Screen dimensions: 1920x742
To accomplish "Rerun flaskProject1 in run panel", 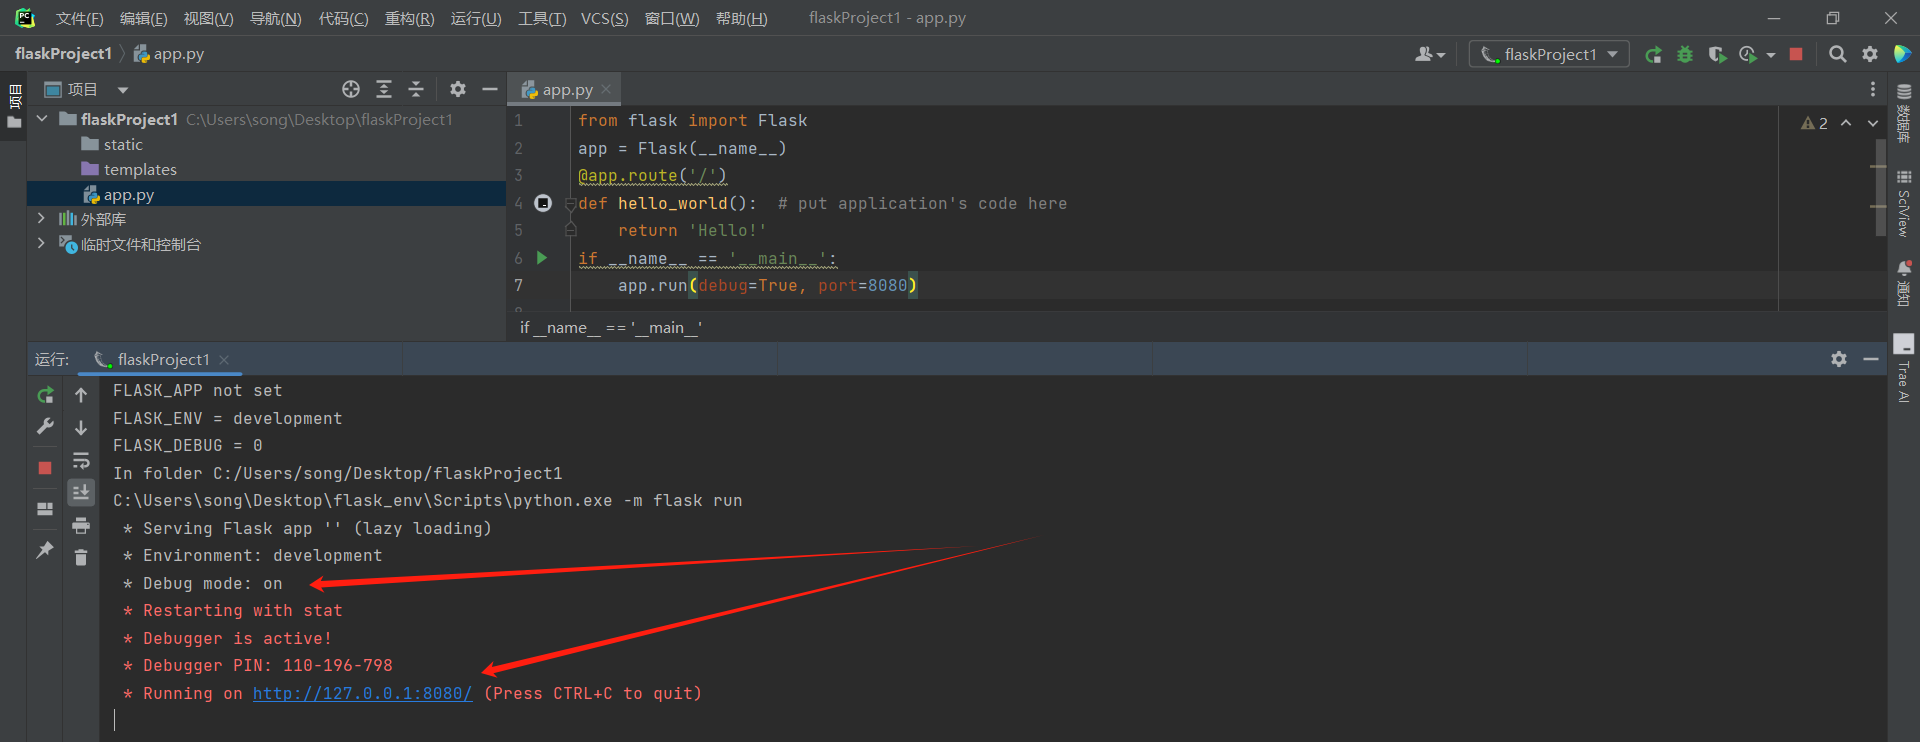I will (45, 395).
